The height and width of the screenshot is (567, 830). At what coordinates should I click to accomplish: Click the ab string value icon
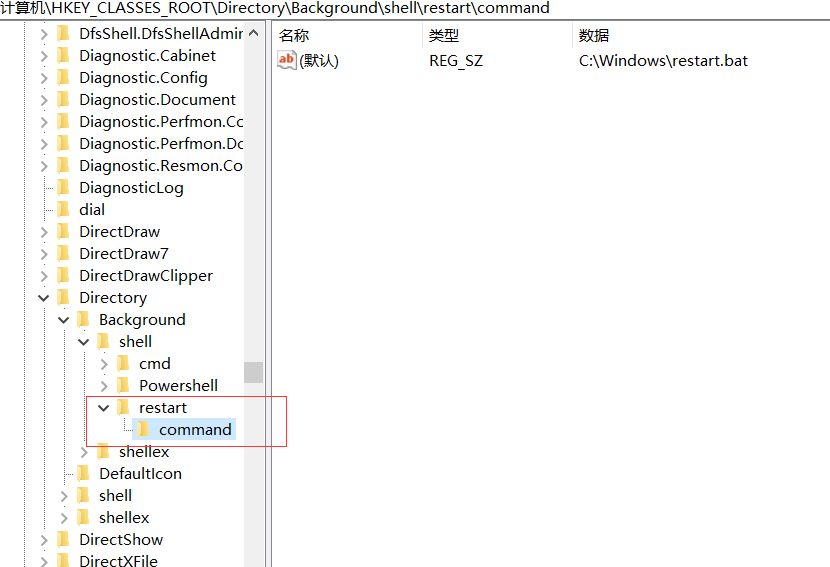[x=286, y=60]
